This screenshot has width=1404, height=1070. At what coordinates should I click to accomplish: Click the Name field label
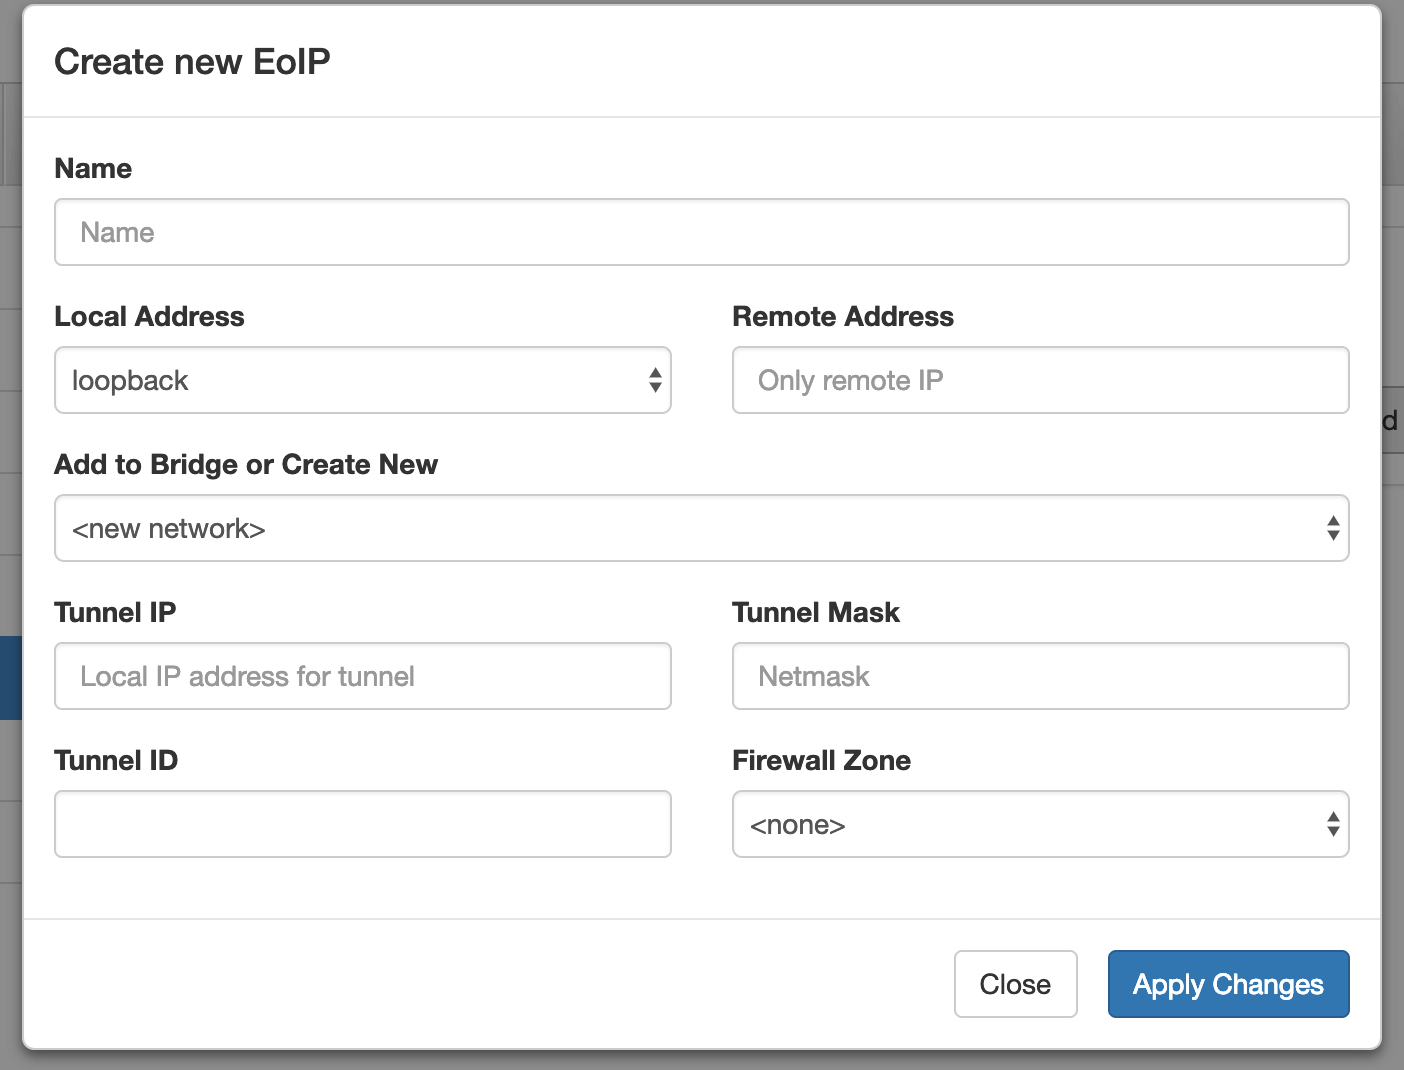(x=93, y=168)
